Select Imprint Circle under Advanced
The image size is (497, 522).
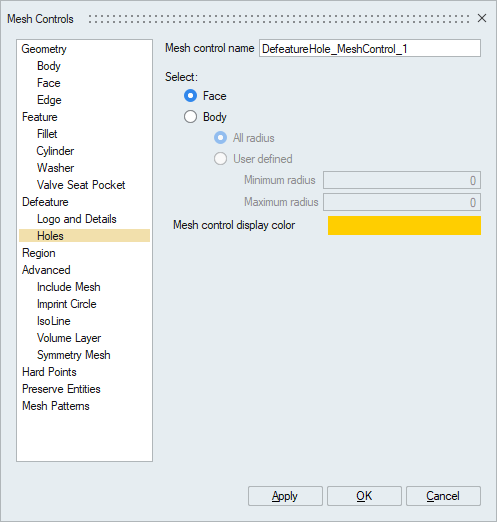click(67, 304)
